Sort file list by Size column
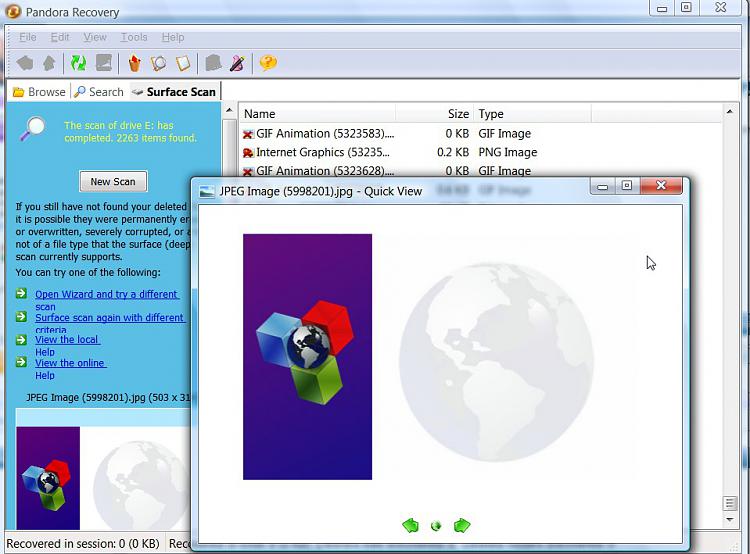 click(435, 114)
